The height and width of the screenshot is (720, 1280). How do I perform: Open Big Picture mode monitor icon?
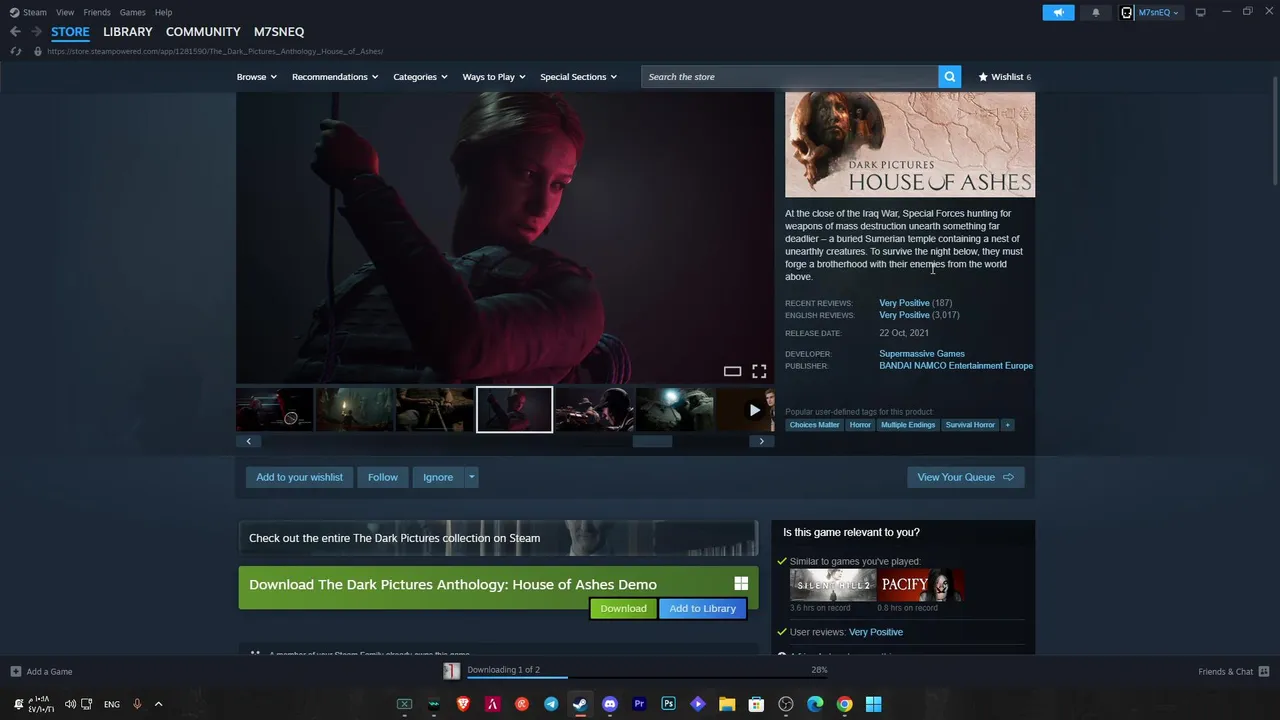coord(1200,12)
